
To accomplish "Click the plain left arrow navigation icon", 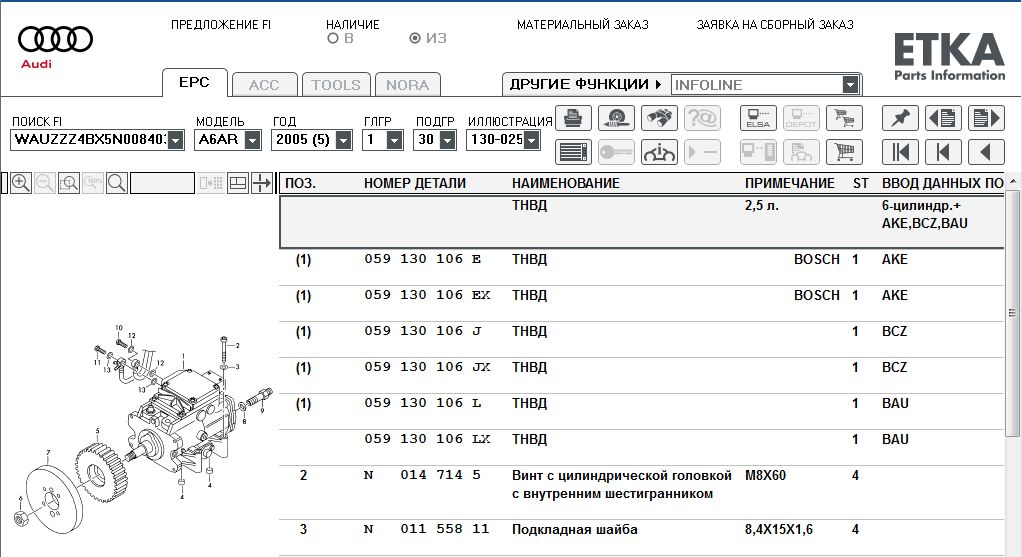I will point(986,152).
